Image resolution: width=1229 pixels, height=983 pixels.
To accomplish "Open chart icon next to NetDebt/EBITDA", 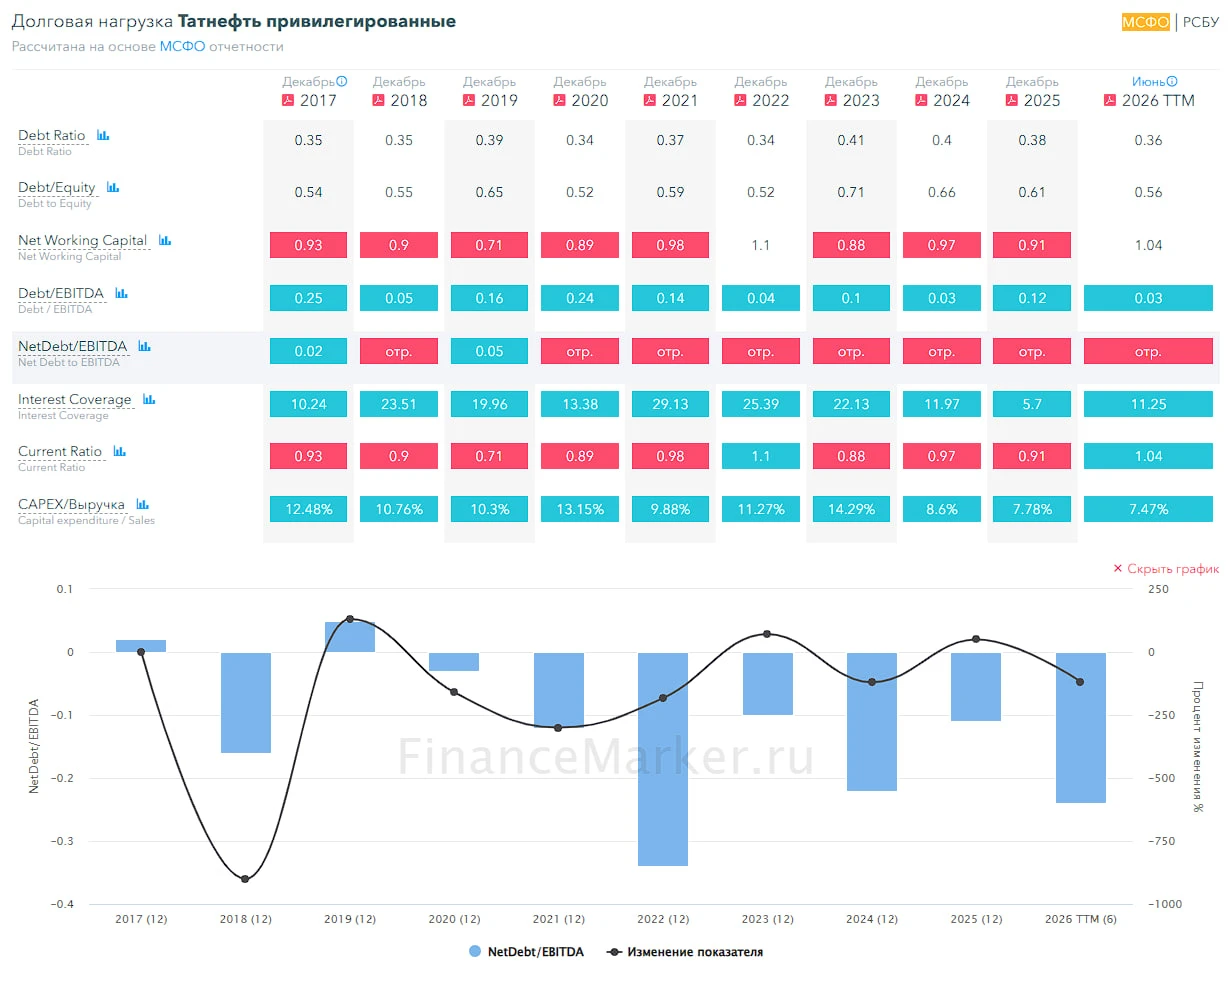I will (145, 346).
